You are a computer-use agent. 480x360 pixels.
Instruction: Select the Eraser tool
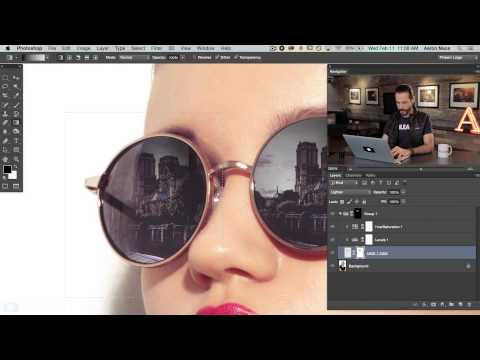click(5, 123)
